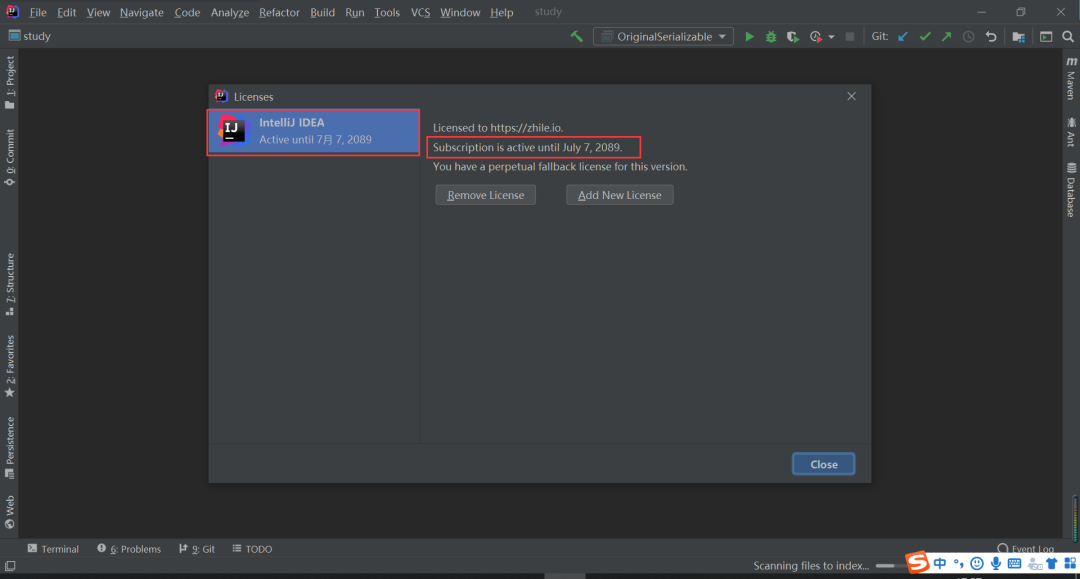Click the Build Project hammer icon
Viewport: 1080px width, 579px height.
pos(577,36)
